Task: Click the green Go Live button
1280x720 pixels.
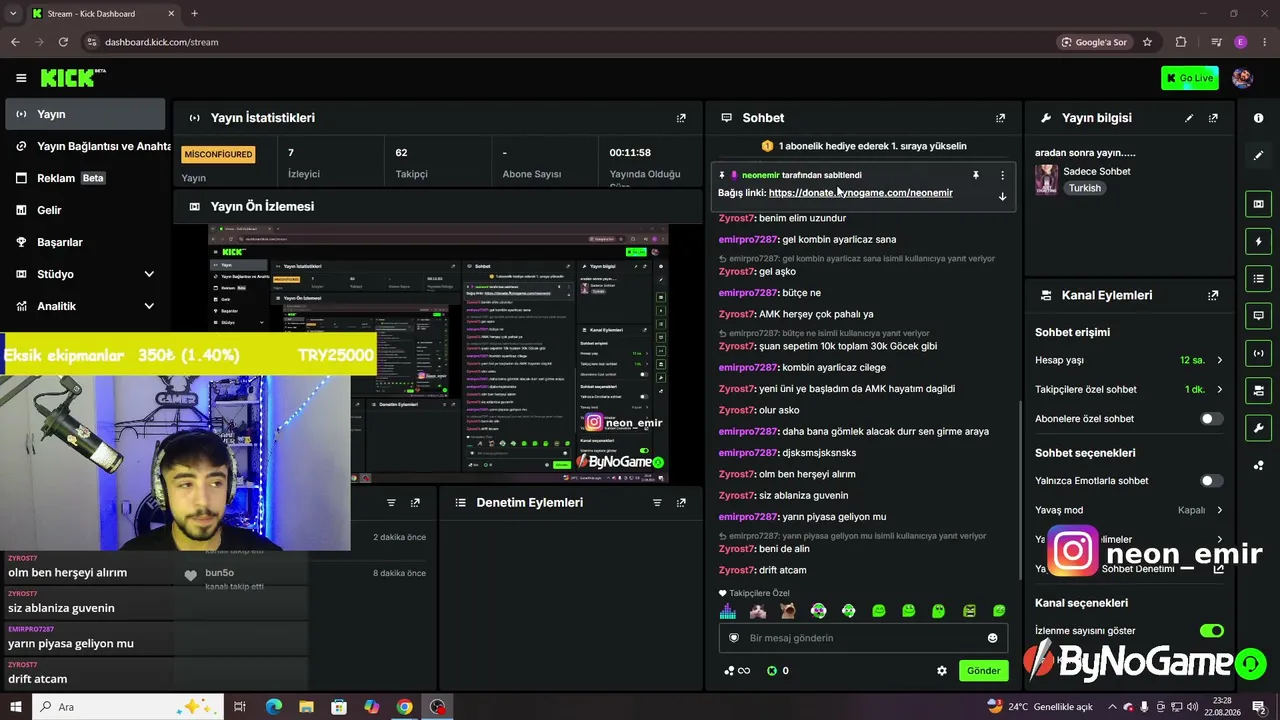Action: (1189, 78)
